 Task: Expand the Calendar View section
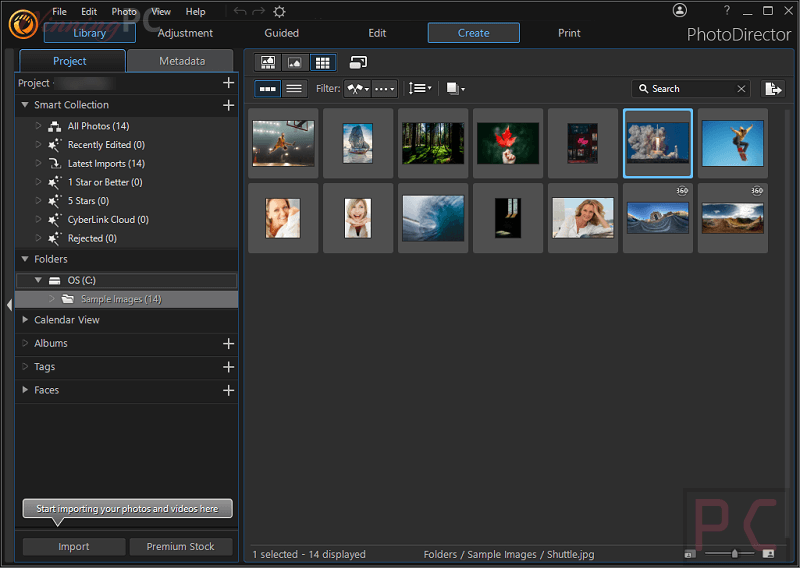tap(24, 319)
